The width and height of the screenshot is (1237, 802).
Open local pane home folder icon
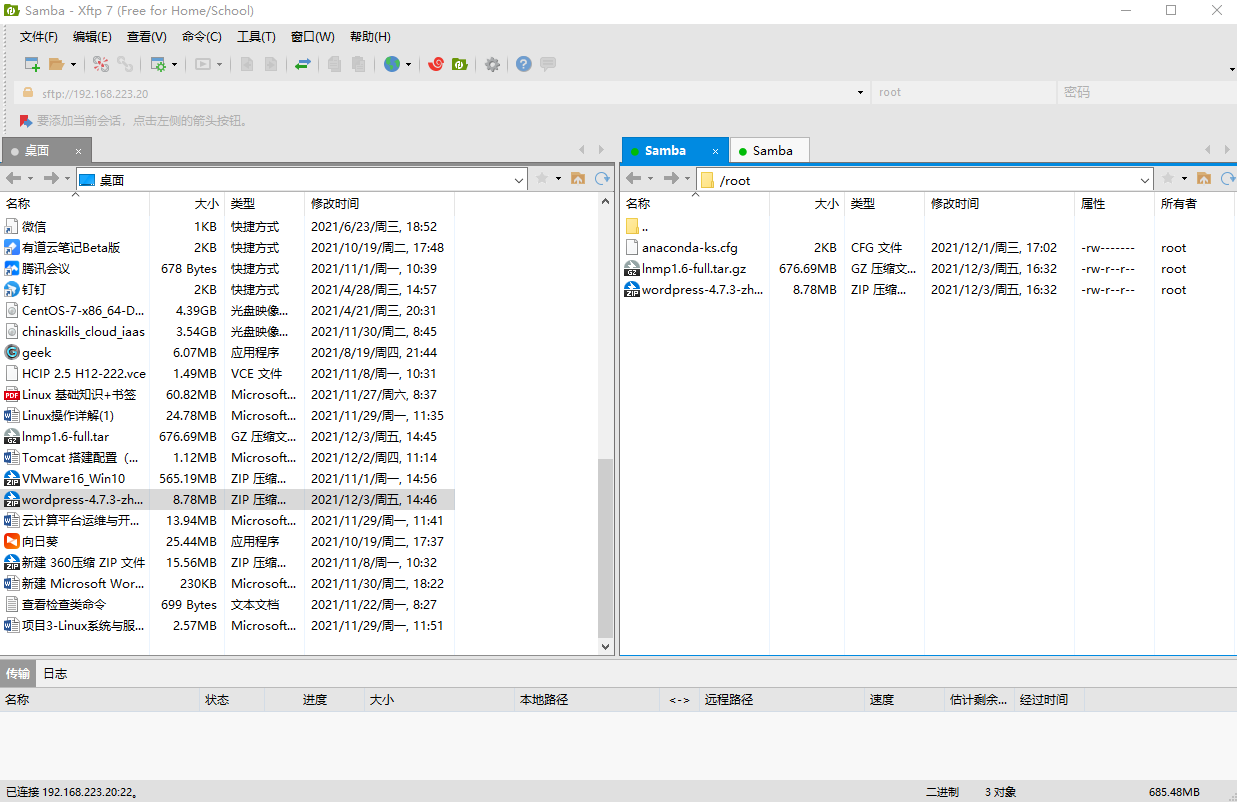[x=578, y=178]
